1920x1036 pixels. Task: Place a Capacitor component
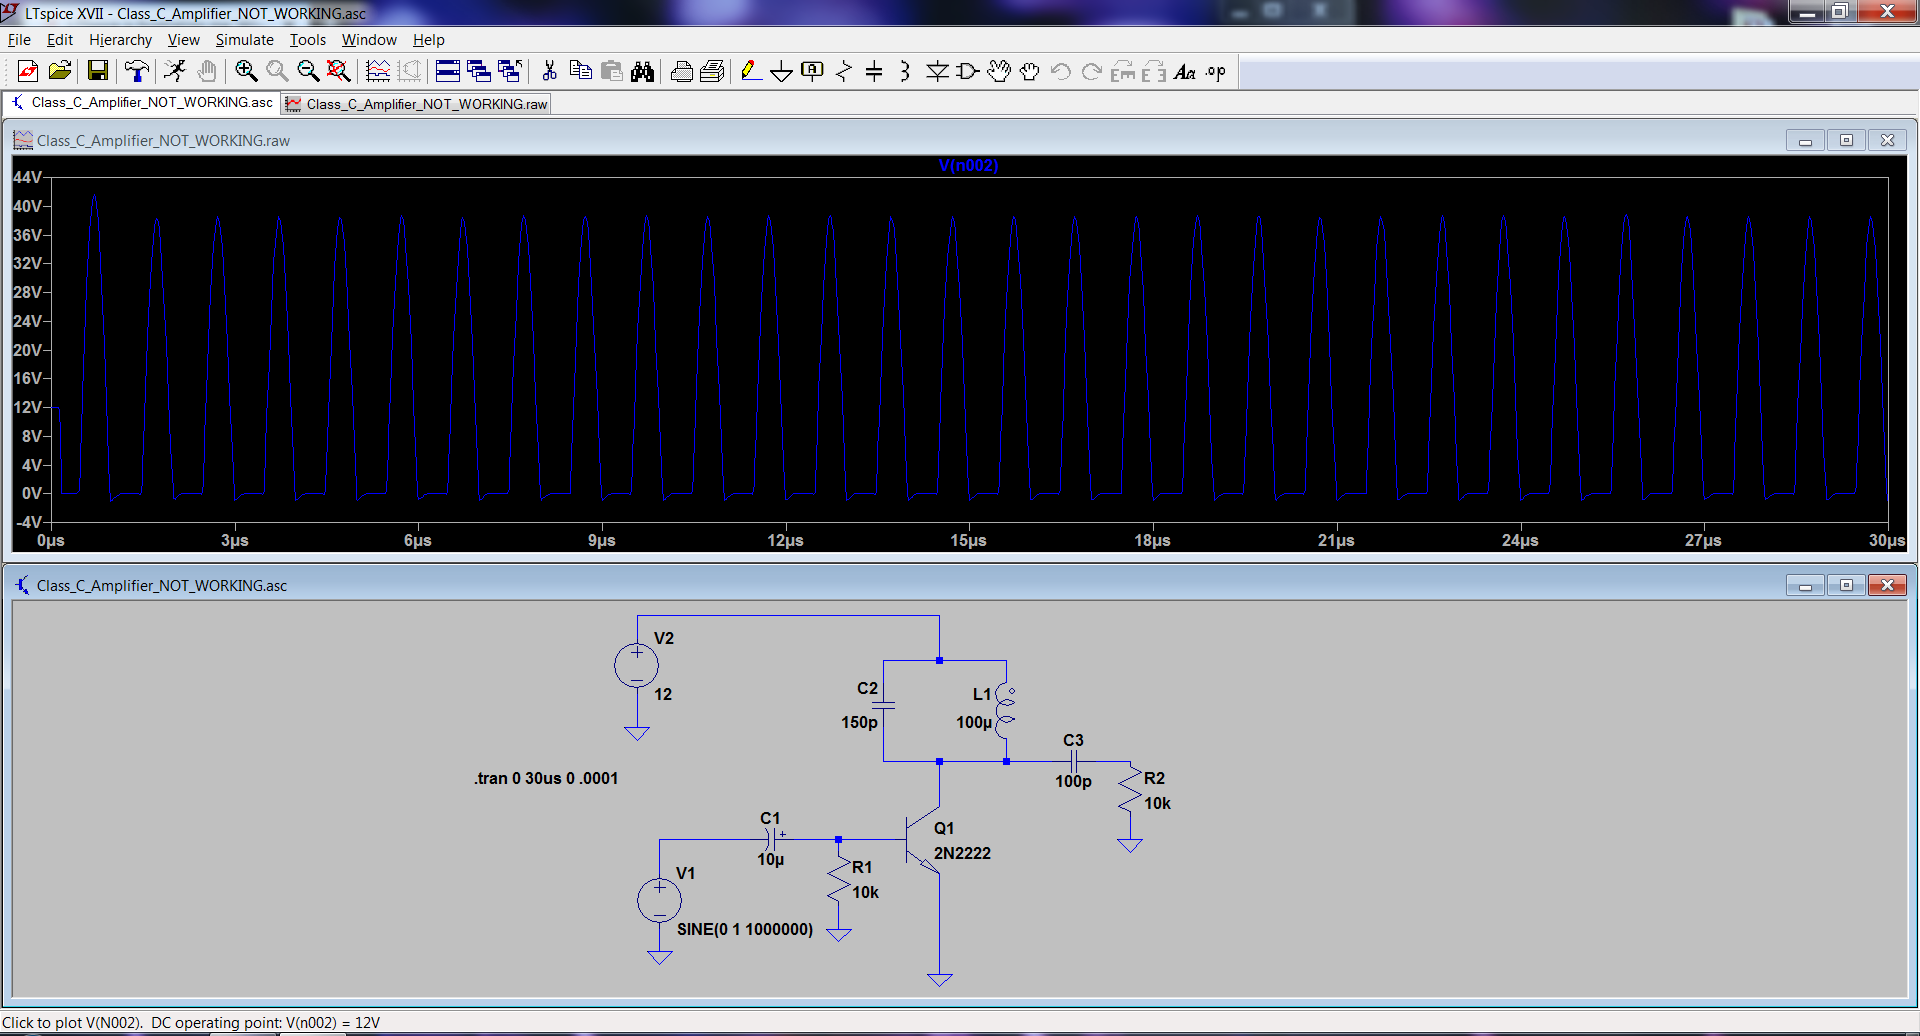[x=874, y=71]
